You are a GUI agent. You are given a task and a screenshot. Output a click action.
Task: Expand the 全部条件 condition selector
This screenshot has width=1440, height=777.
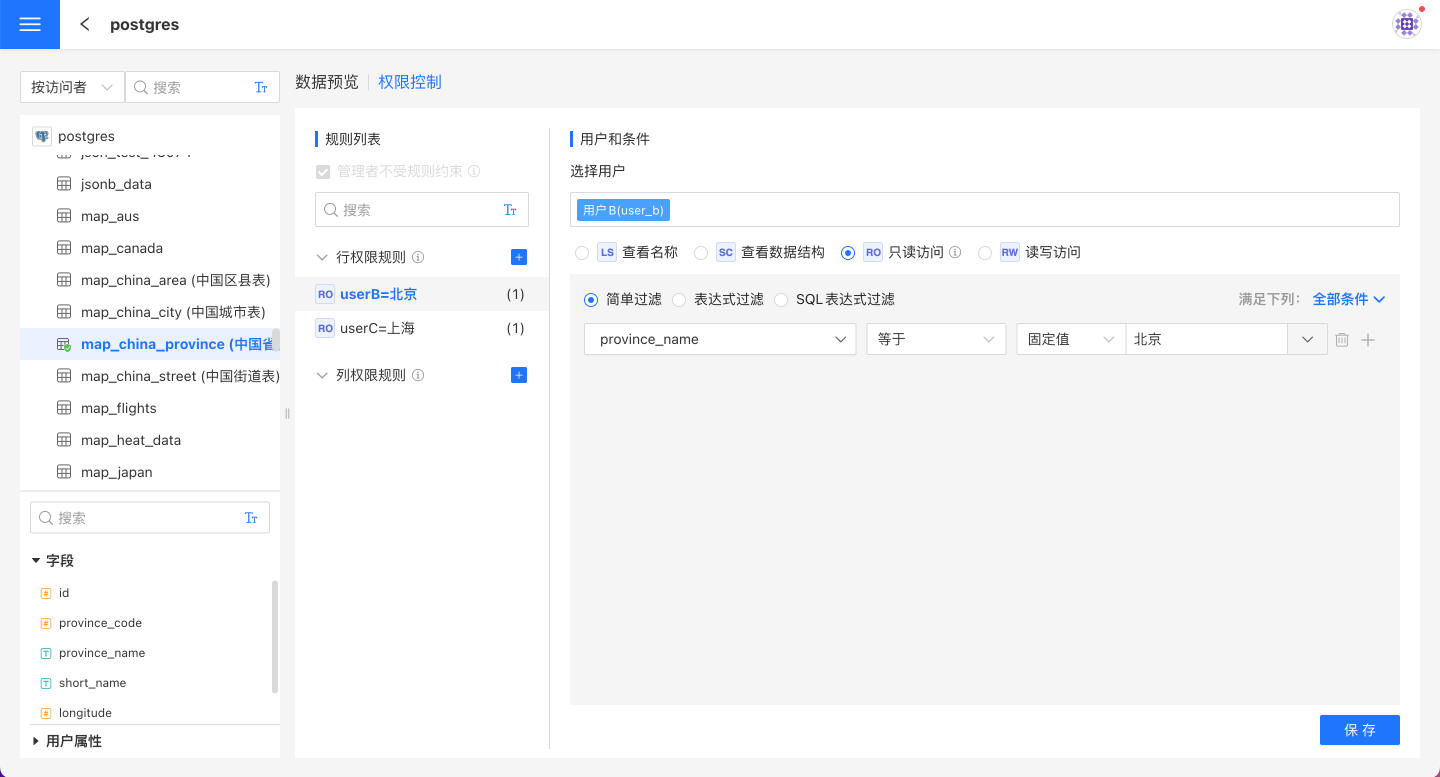pyautogui.click(x=1348, y=299)
